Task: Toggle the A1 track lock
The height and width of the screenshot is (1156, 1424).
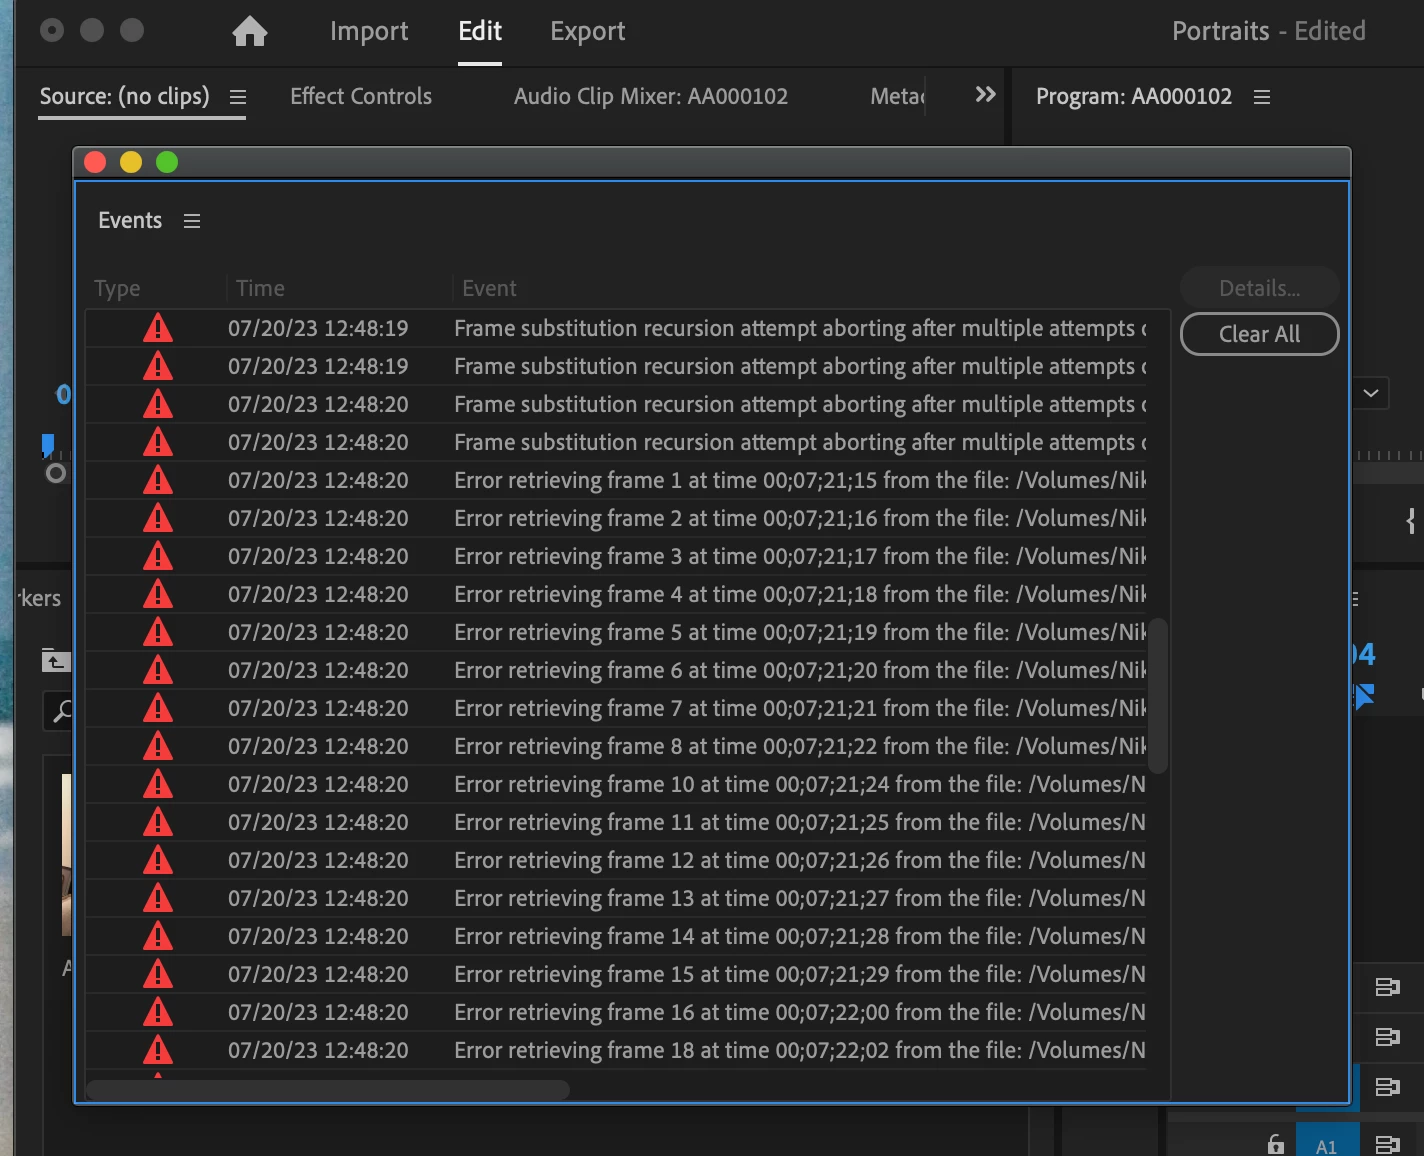Action: point(1276,1144)
